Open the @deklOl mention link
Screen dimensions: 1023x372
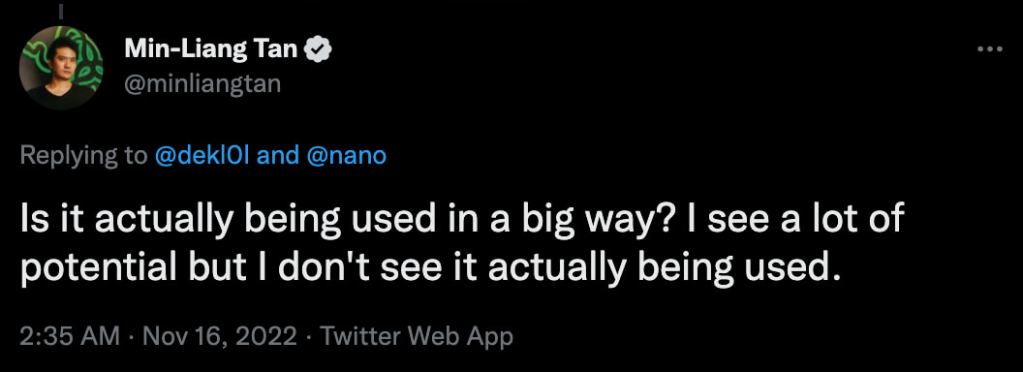pyautogui.click(x=207, y=155)
